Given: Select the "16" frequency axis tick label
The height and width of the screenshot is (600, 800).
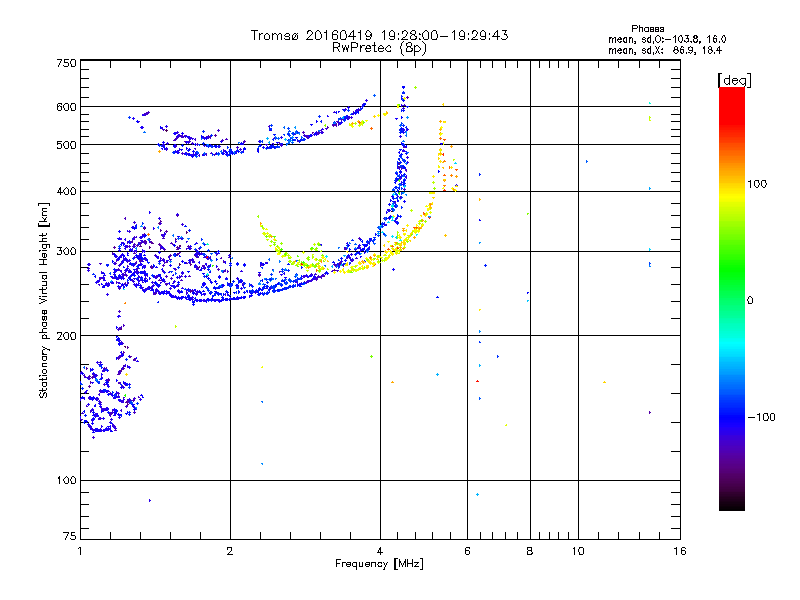Looking at the screenshot, I should (680, 551).
